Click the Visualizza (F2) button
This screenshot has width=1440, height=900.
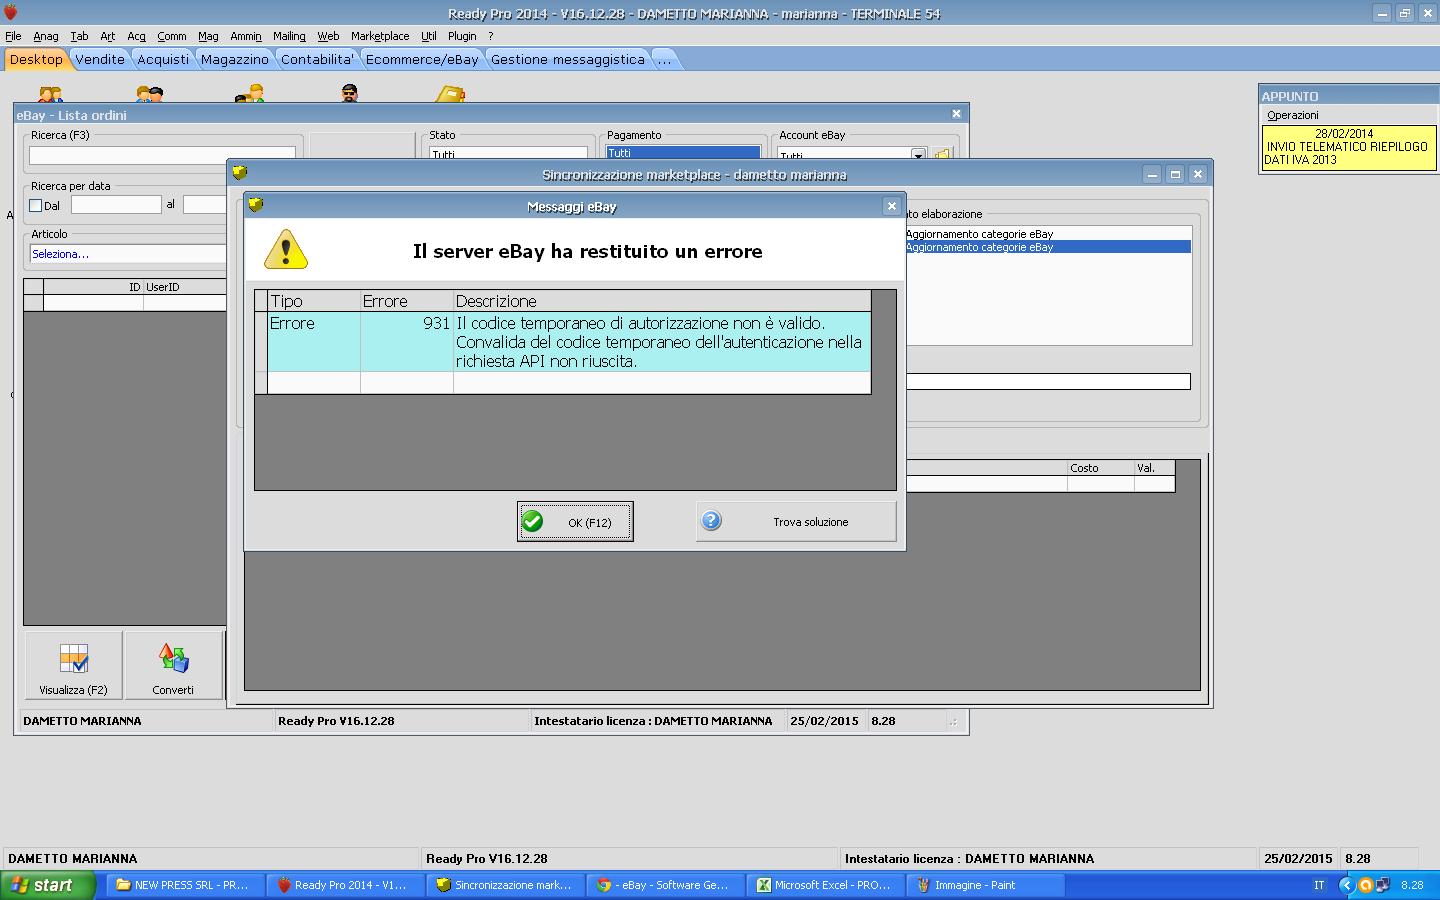[x=73, y=665]
